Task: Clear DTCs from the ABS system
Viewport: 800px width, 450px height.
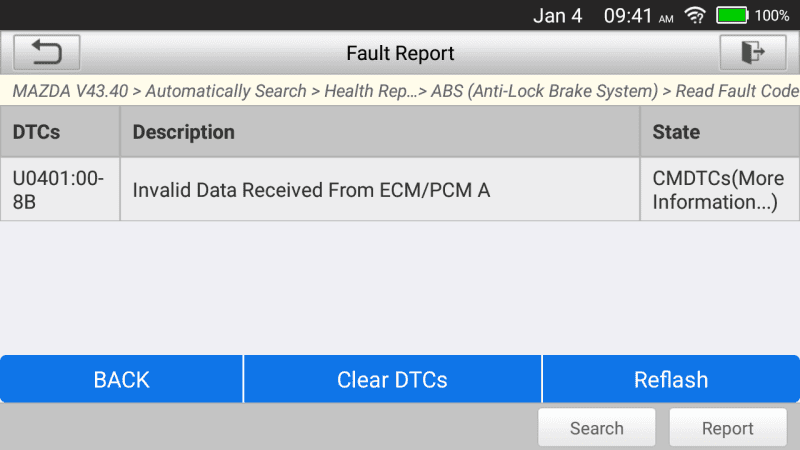Action: (392, 379)
